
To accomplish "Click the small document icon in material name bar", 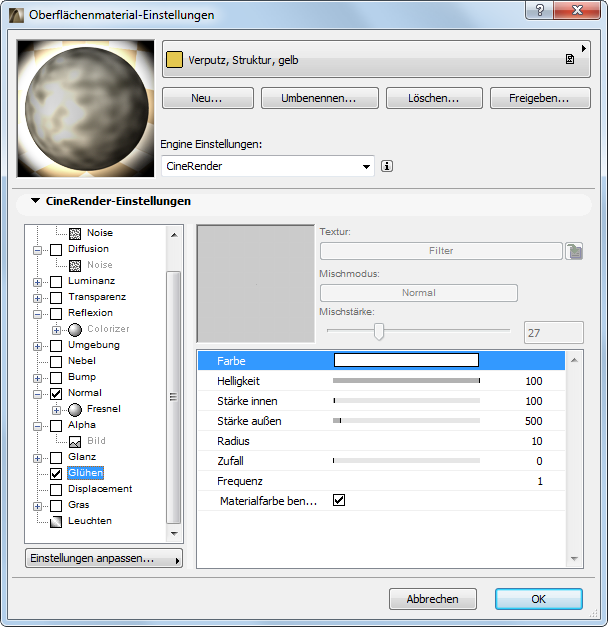I will [570, 60].
